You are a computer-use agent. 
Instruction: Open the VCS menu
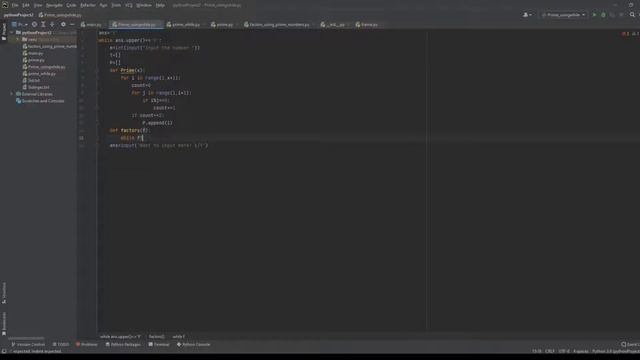click(129, 5)
